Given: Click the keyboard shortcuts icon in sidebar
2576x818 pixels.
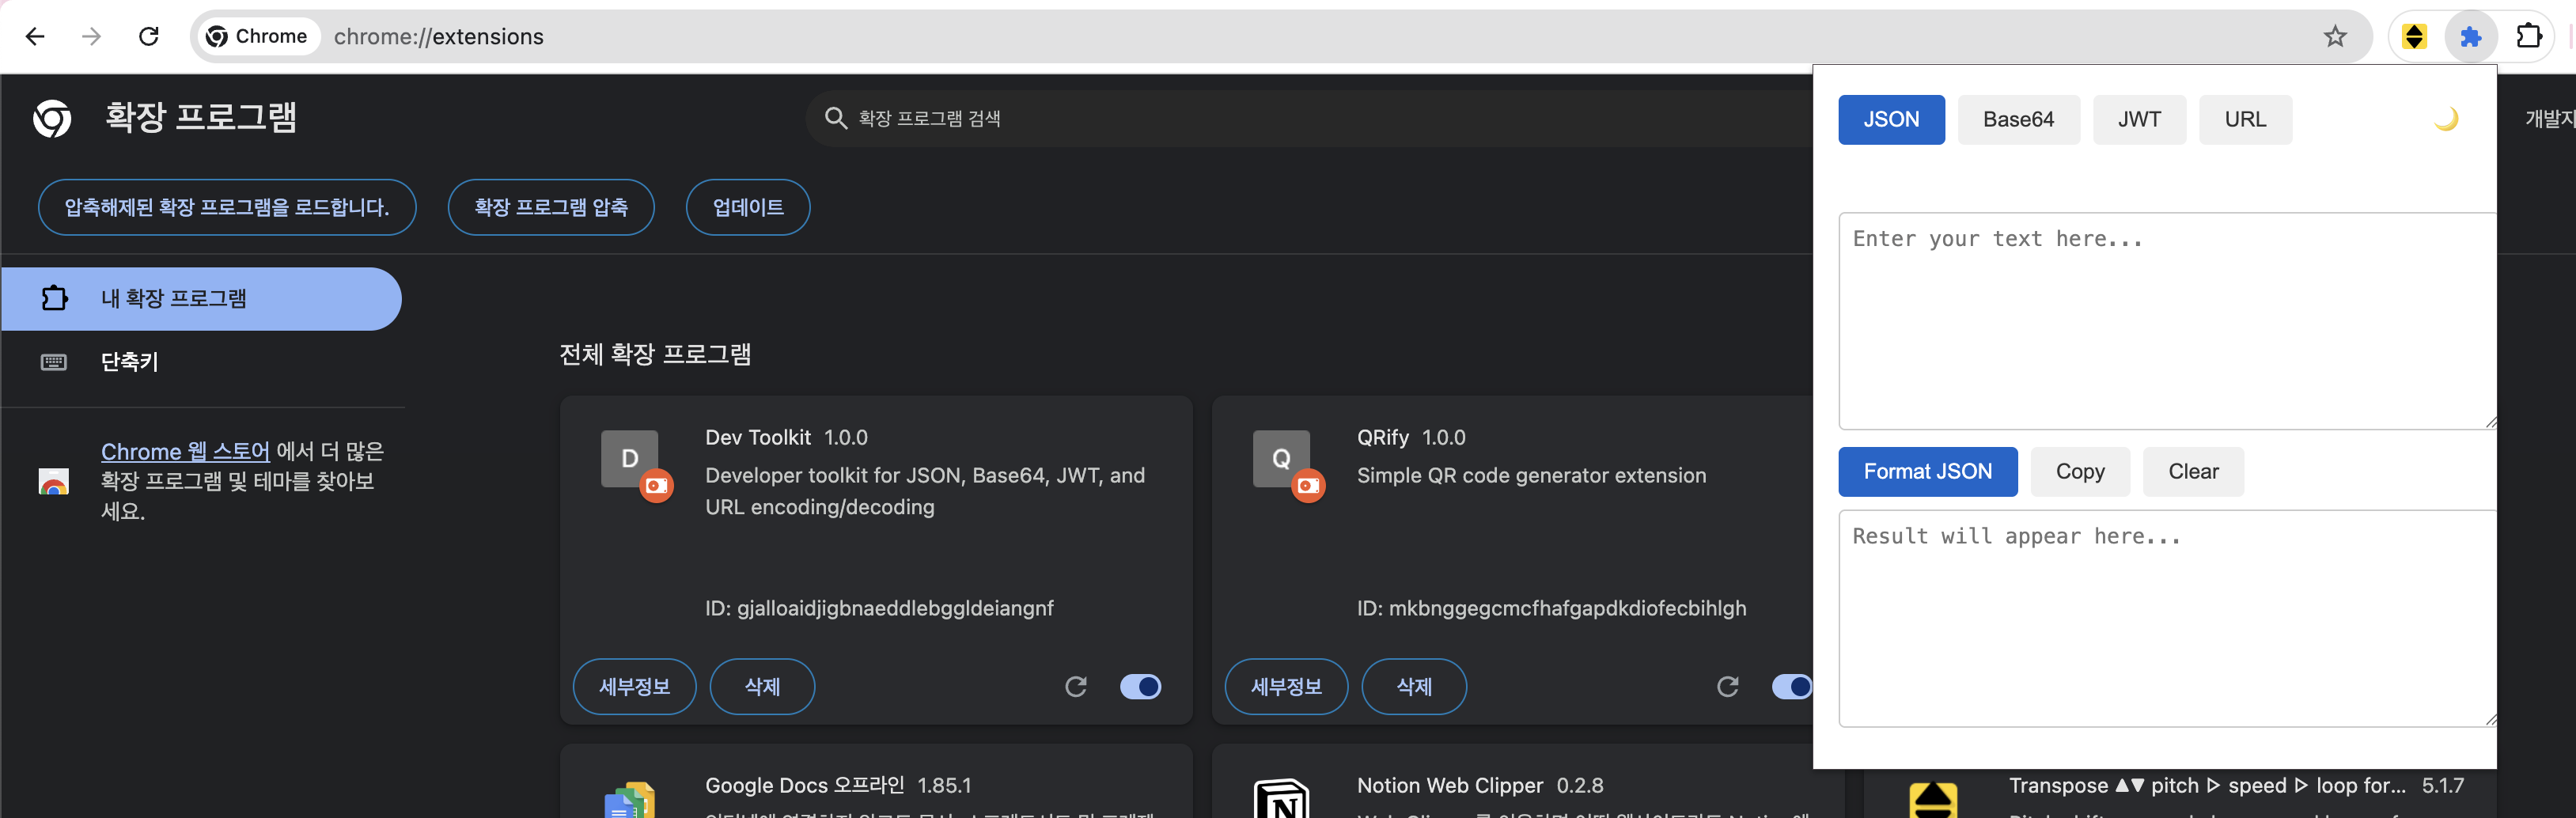Looking at the screenshot, I should point(54,362).
